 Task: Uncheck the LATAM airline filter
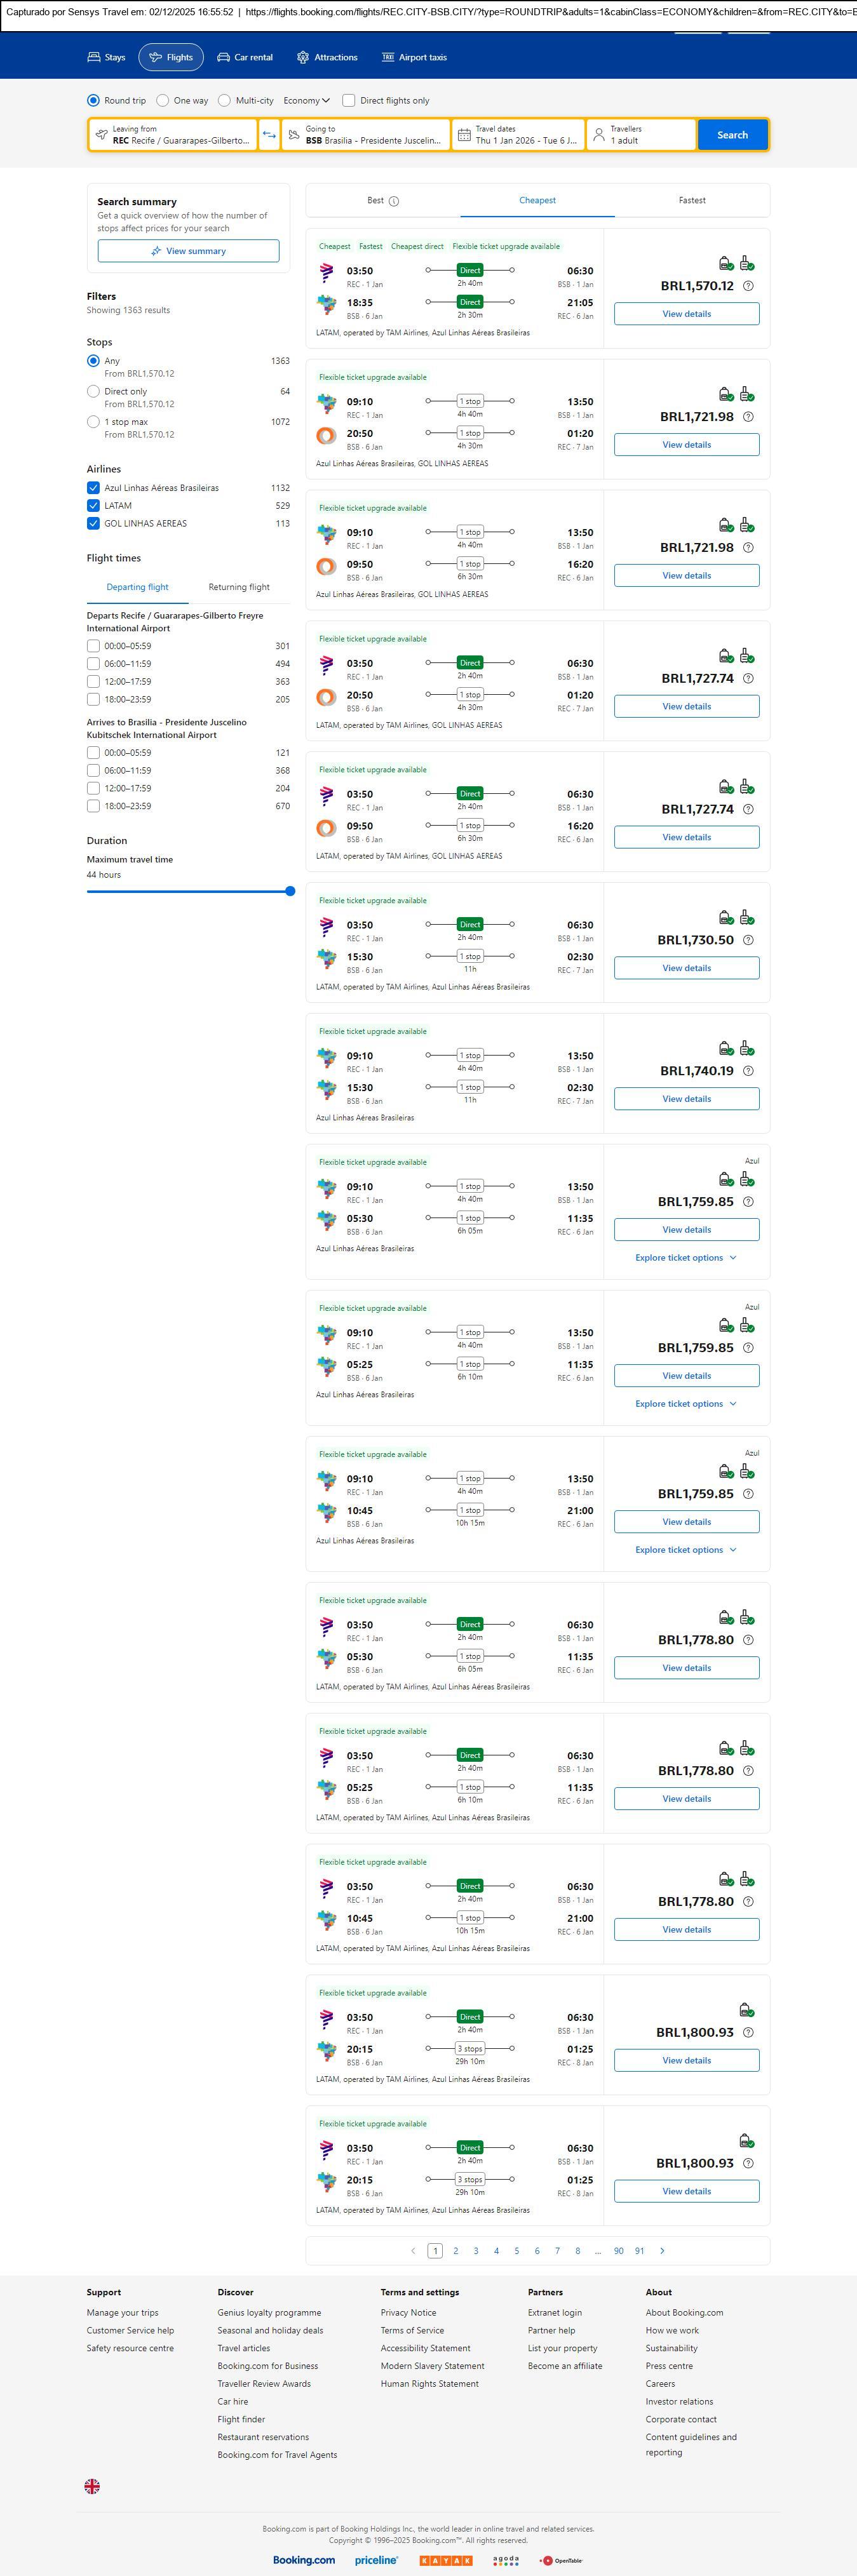pyautogui.click(x=93, y=506)
